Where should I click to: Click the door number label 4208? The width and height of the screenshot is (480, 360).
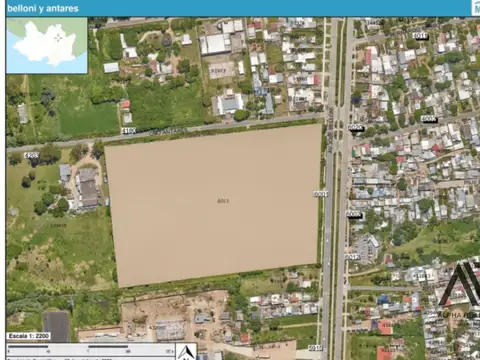[x=32, y=155]
